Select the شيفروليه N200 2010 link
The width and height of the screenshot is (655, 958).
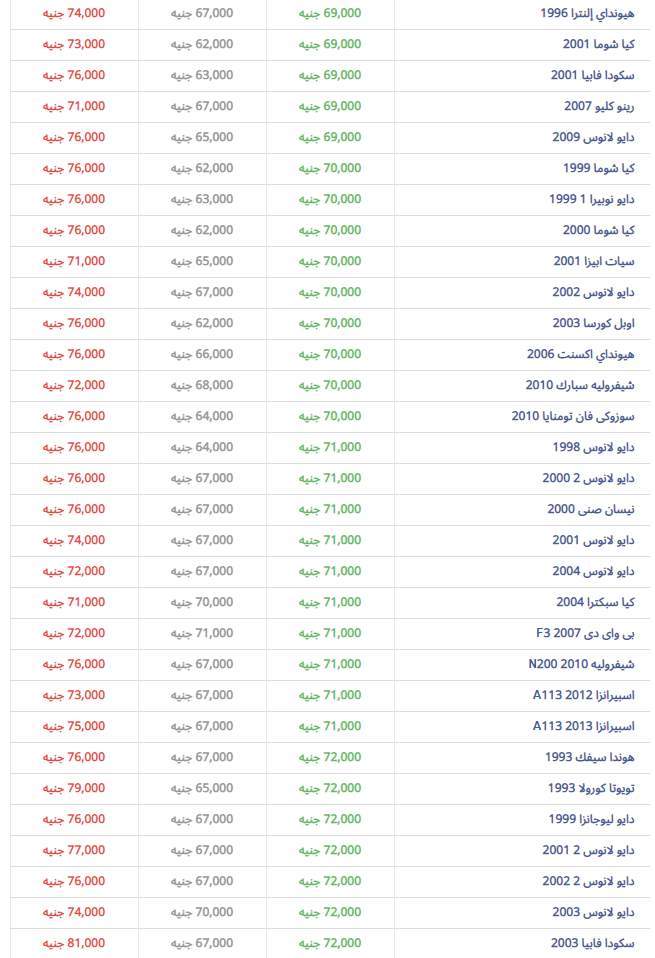pos(581,664)
